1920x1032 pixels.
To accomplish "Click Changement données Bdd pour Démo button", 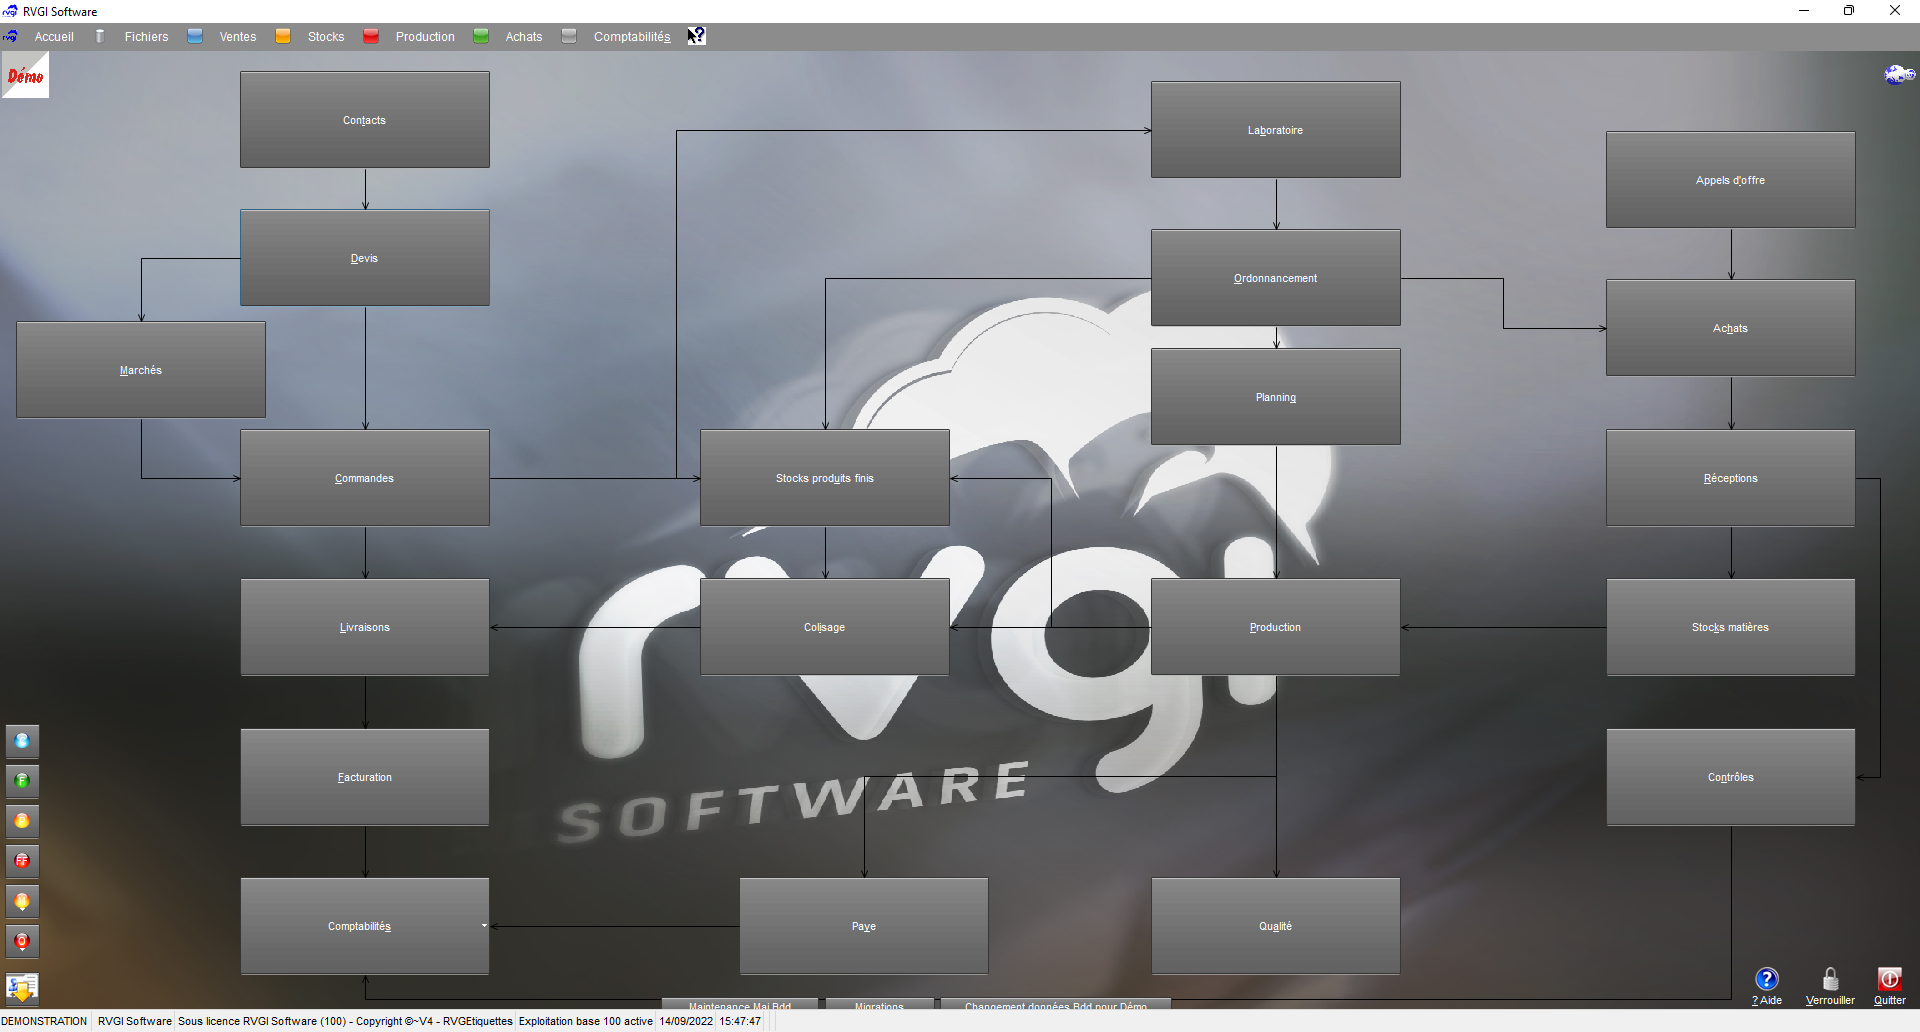I will 1055,1004.
